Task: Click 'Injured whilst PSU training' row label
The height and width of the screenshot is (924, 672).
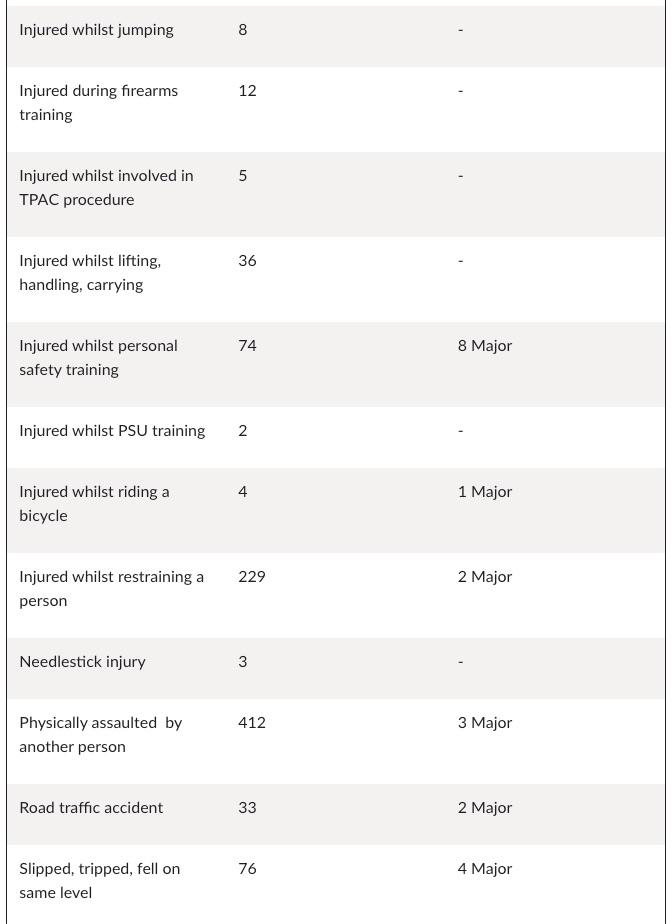Action: point(112,431)
